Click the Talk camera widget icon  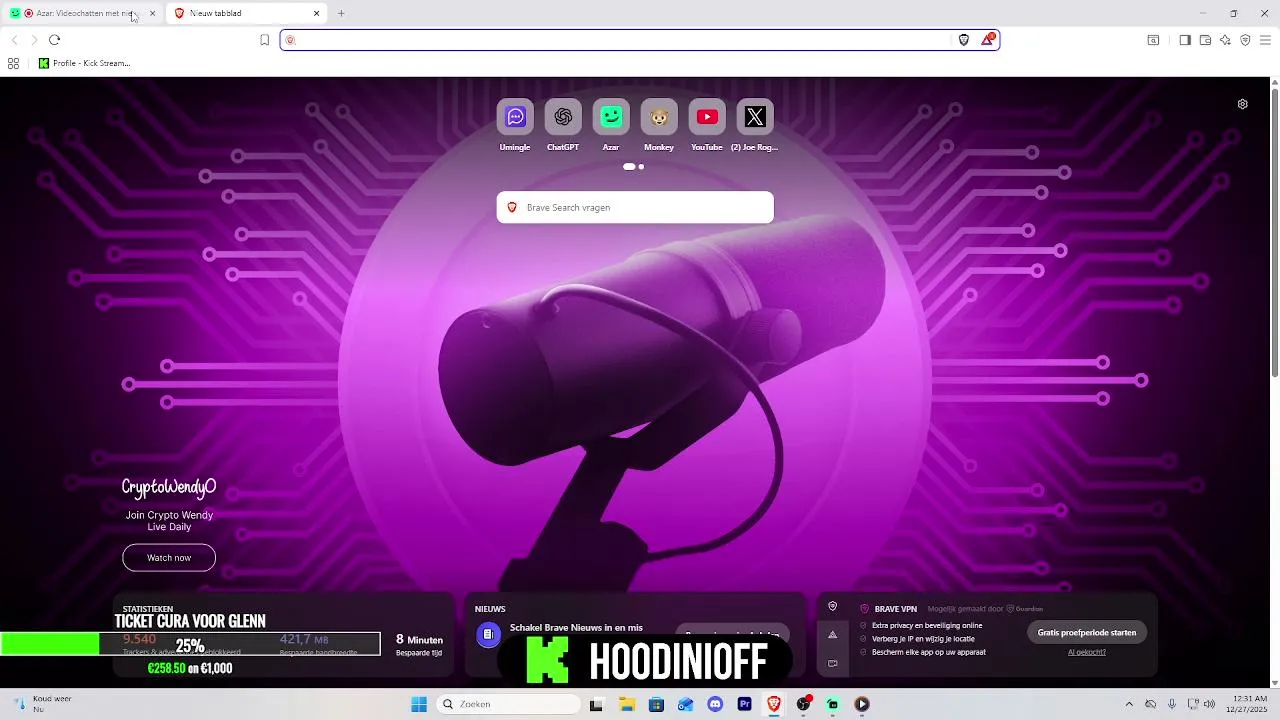point(832,663)
